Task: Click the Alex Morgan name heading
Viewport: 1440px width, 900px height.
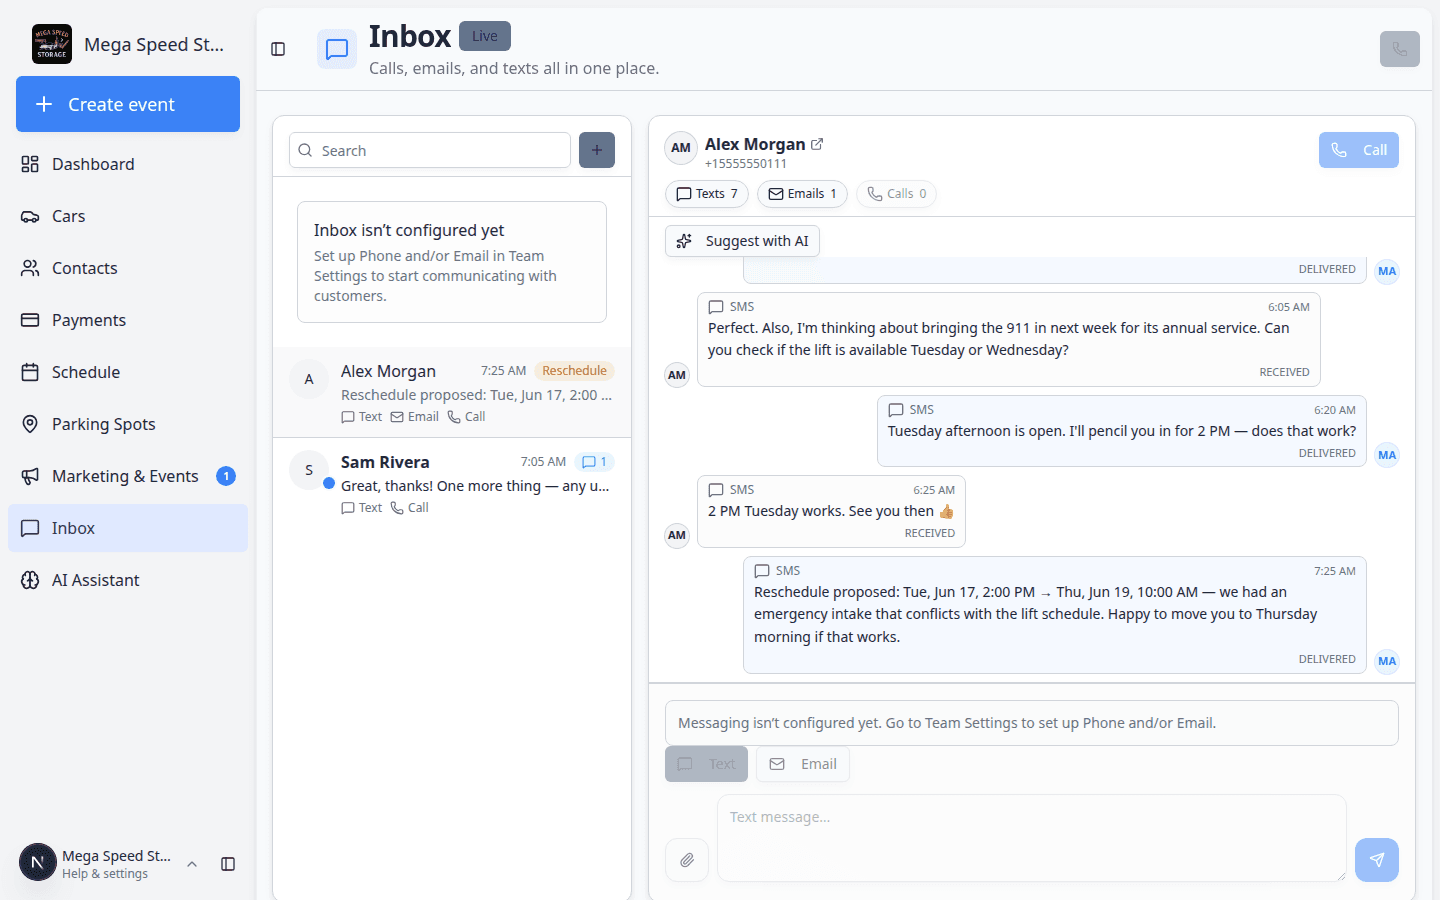Action: pos(755,144)
